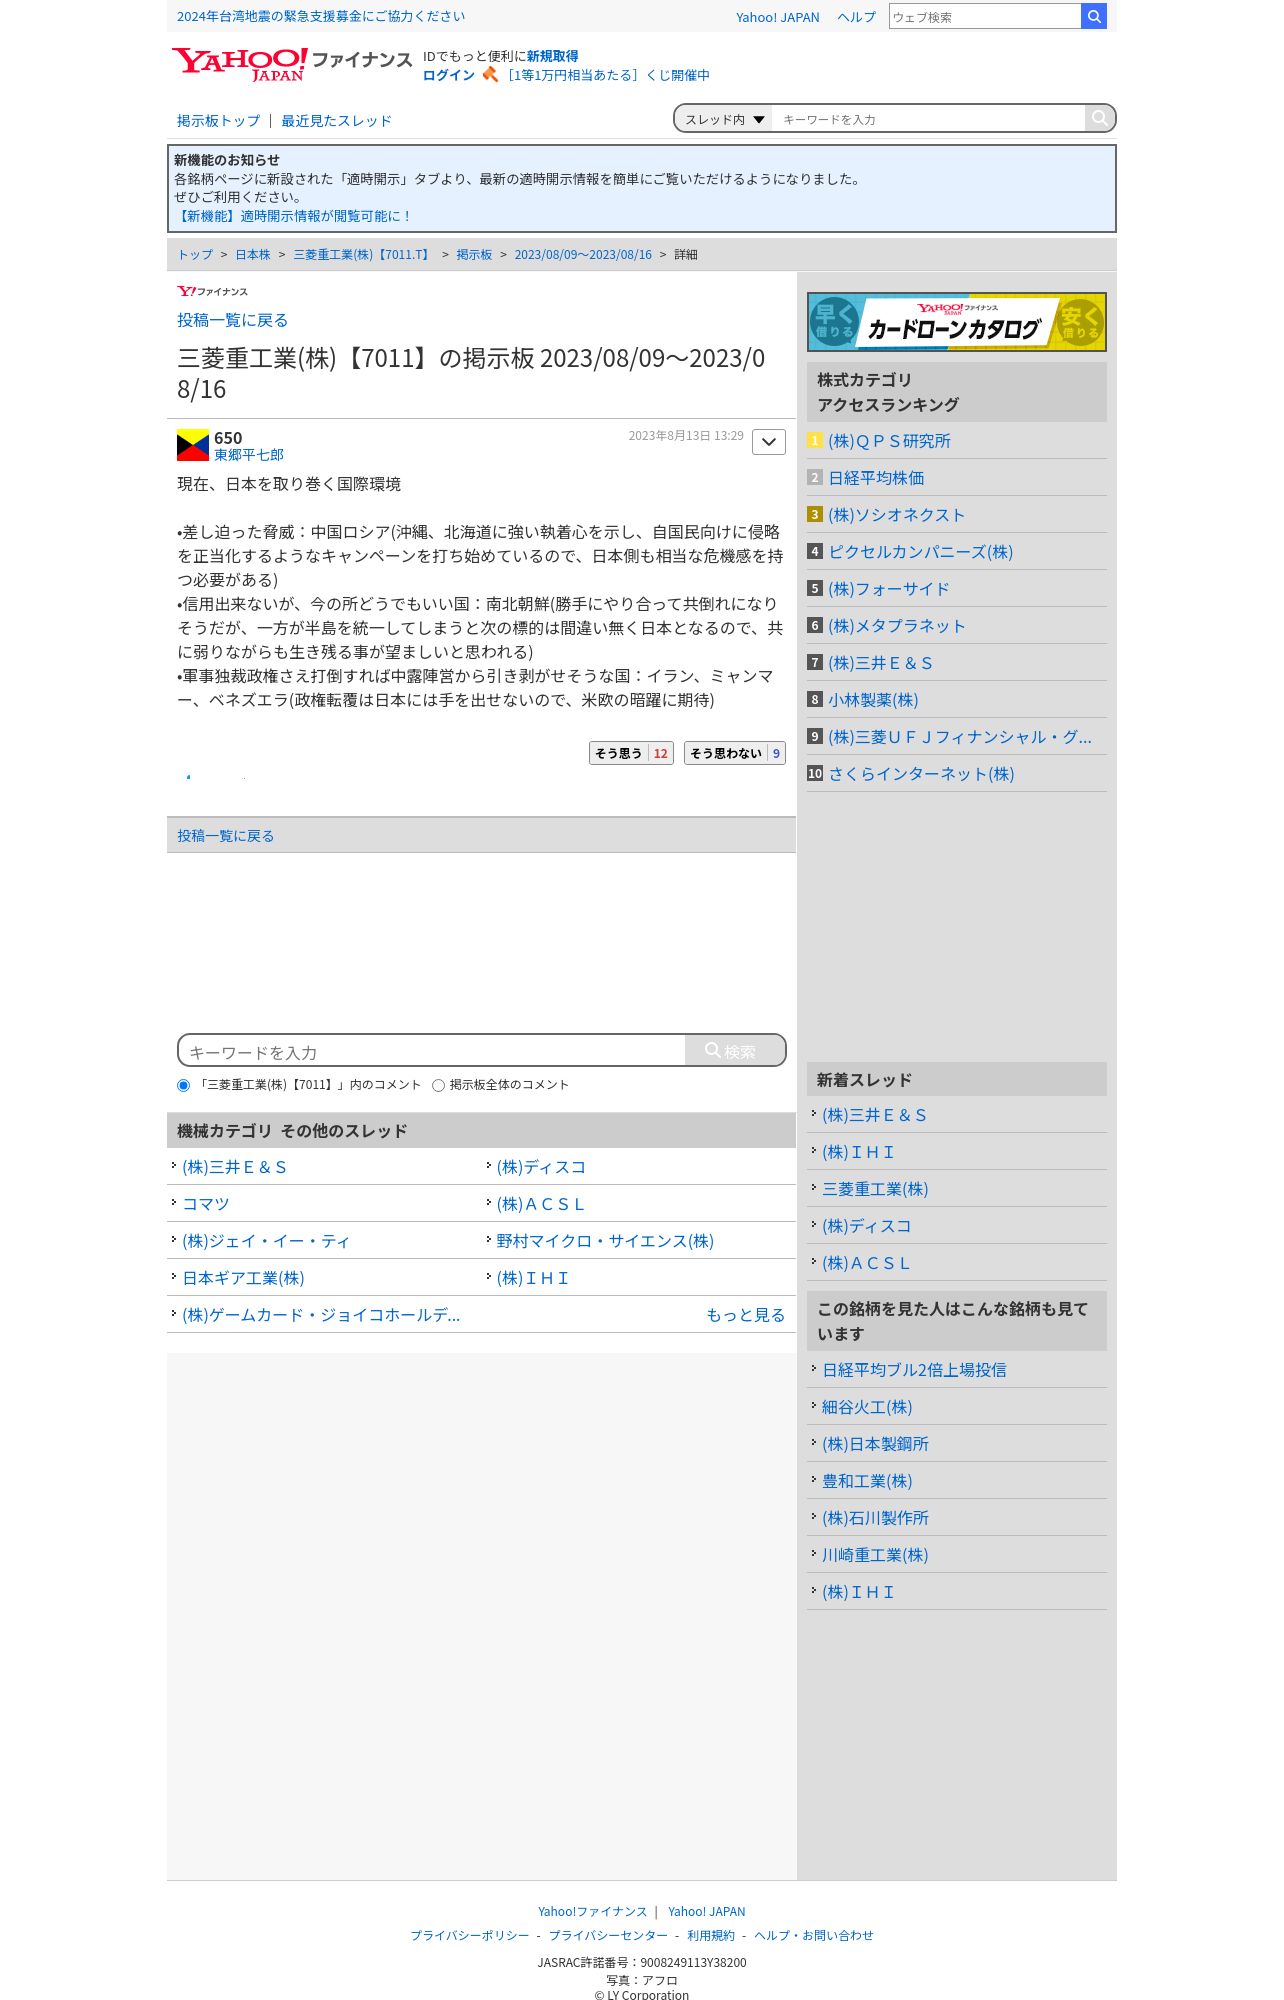Click 投稿一覧に戻る below the post
Screen dimensions: 1284x2000
[225, 836]
